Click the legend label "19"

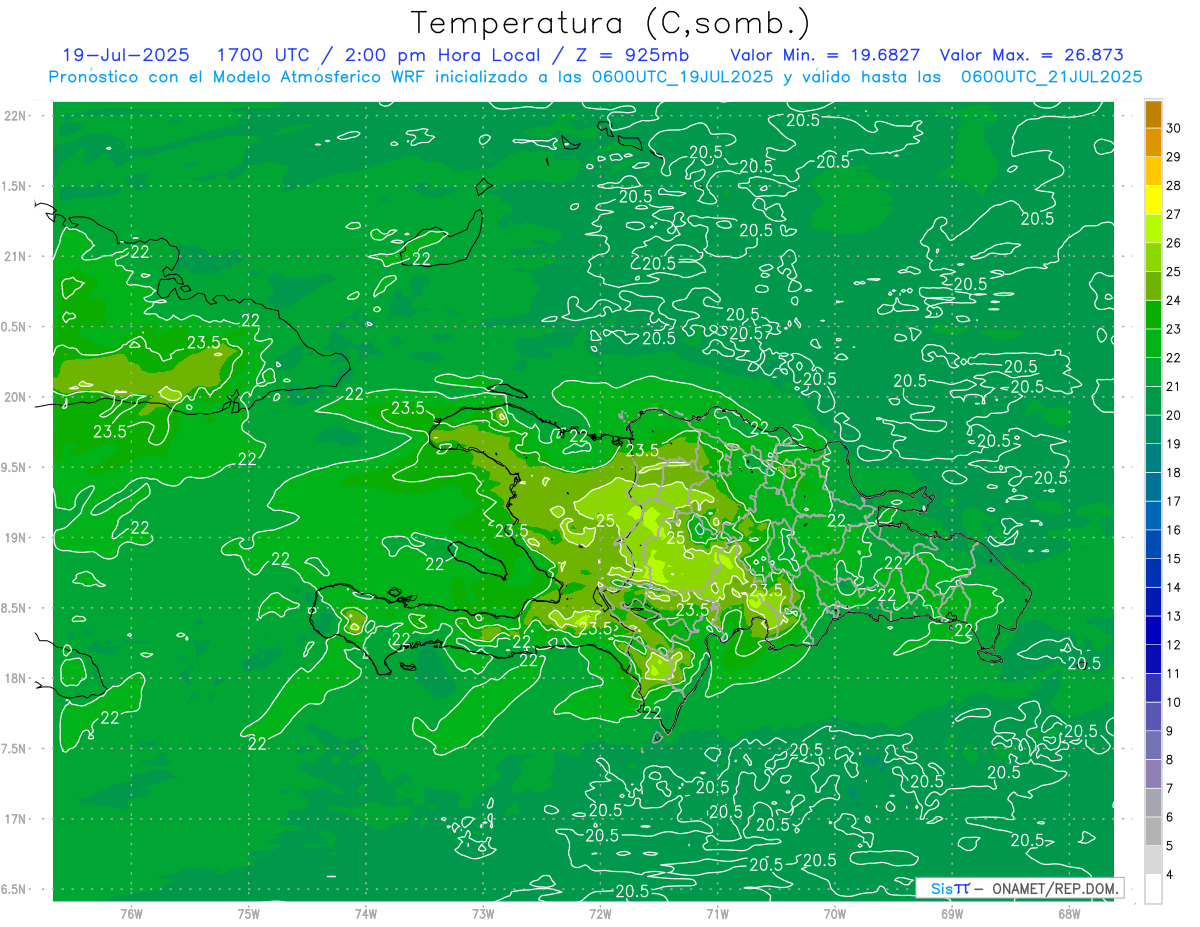(x=1174, y=444)
